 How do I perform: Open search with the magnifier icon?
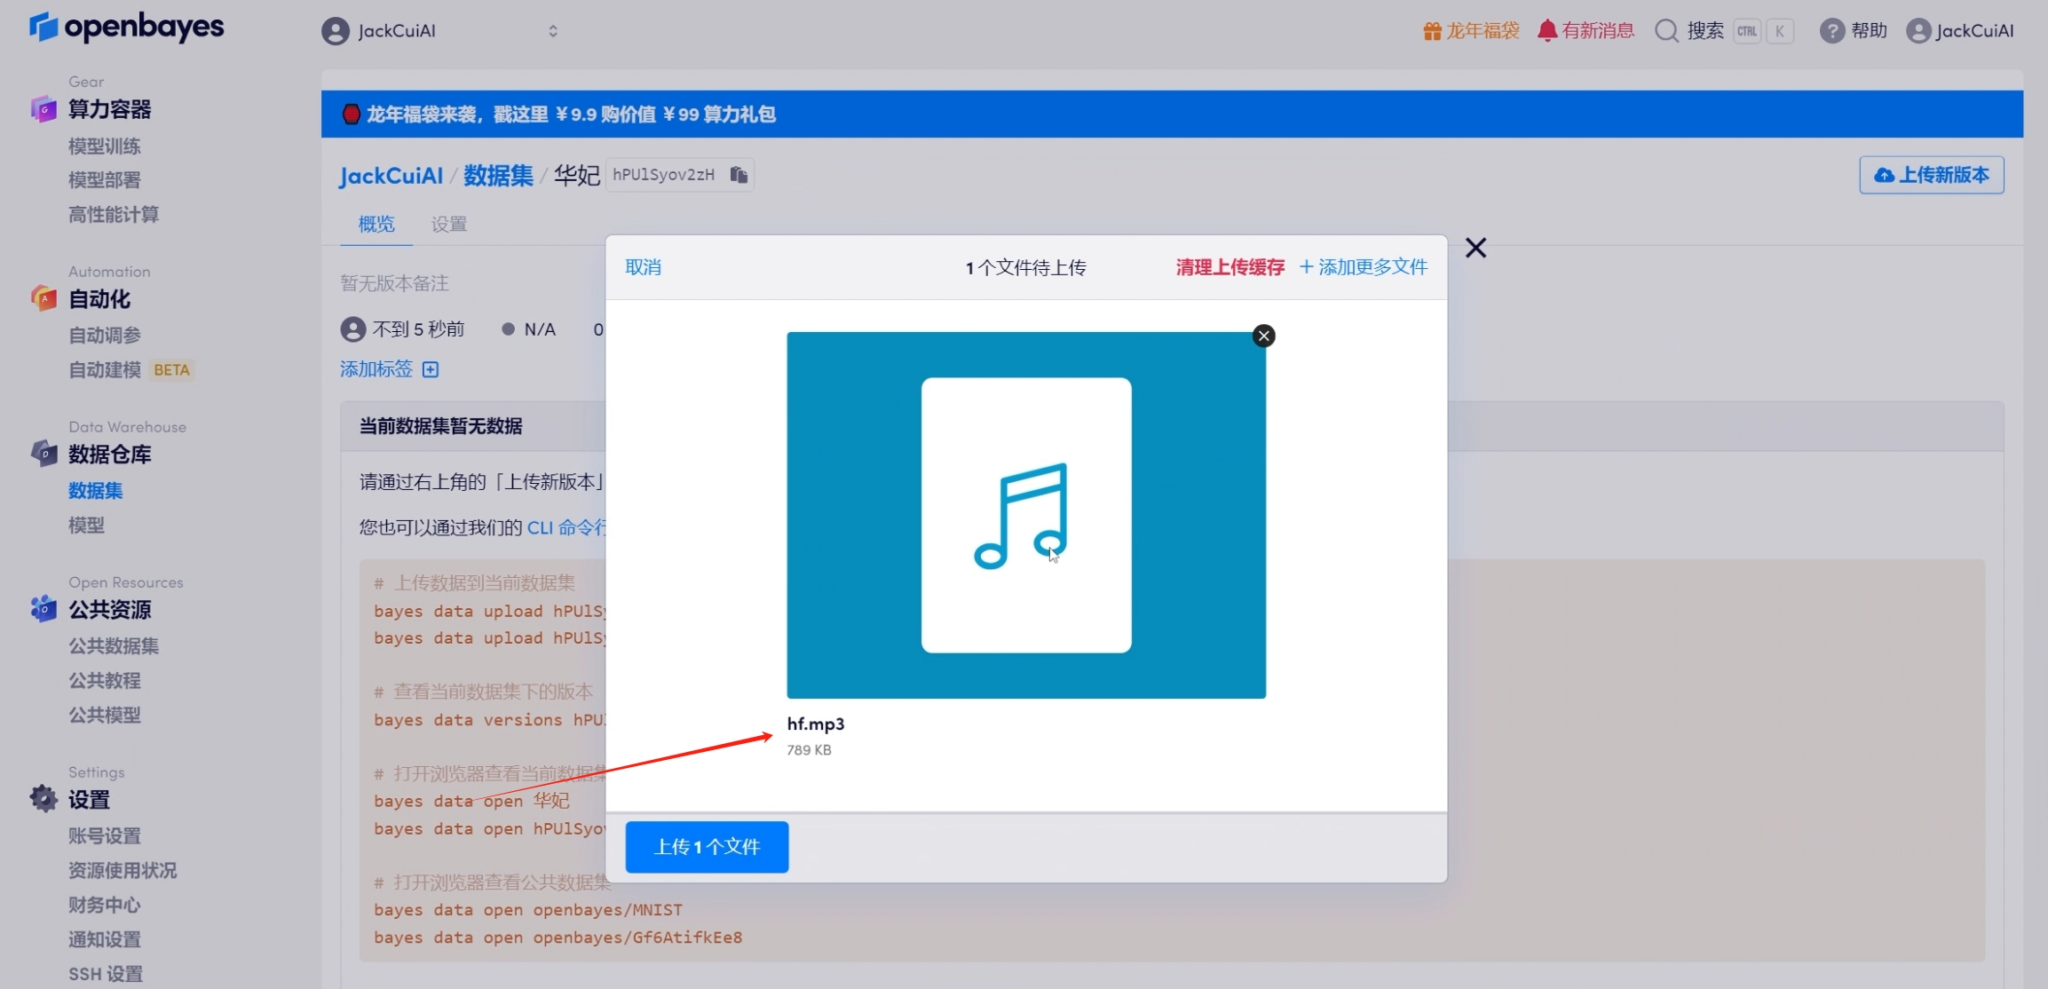click(x=1666, y=30)
